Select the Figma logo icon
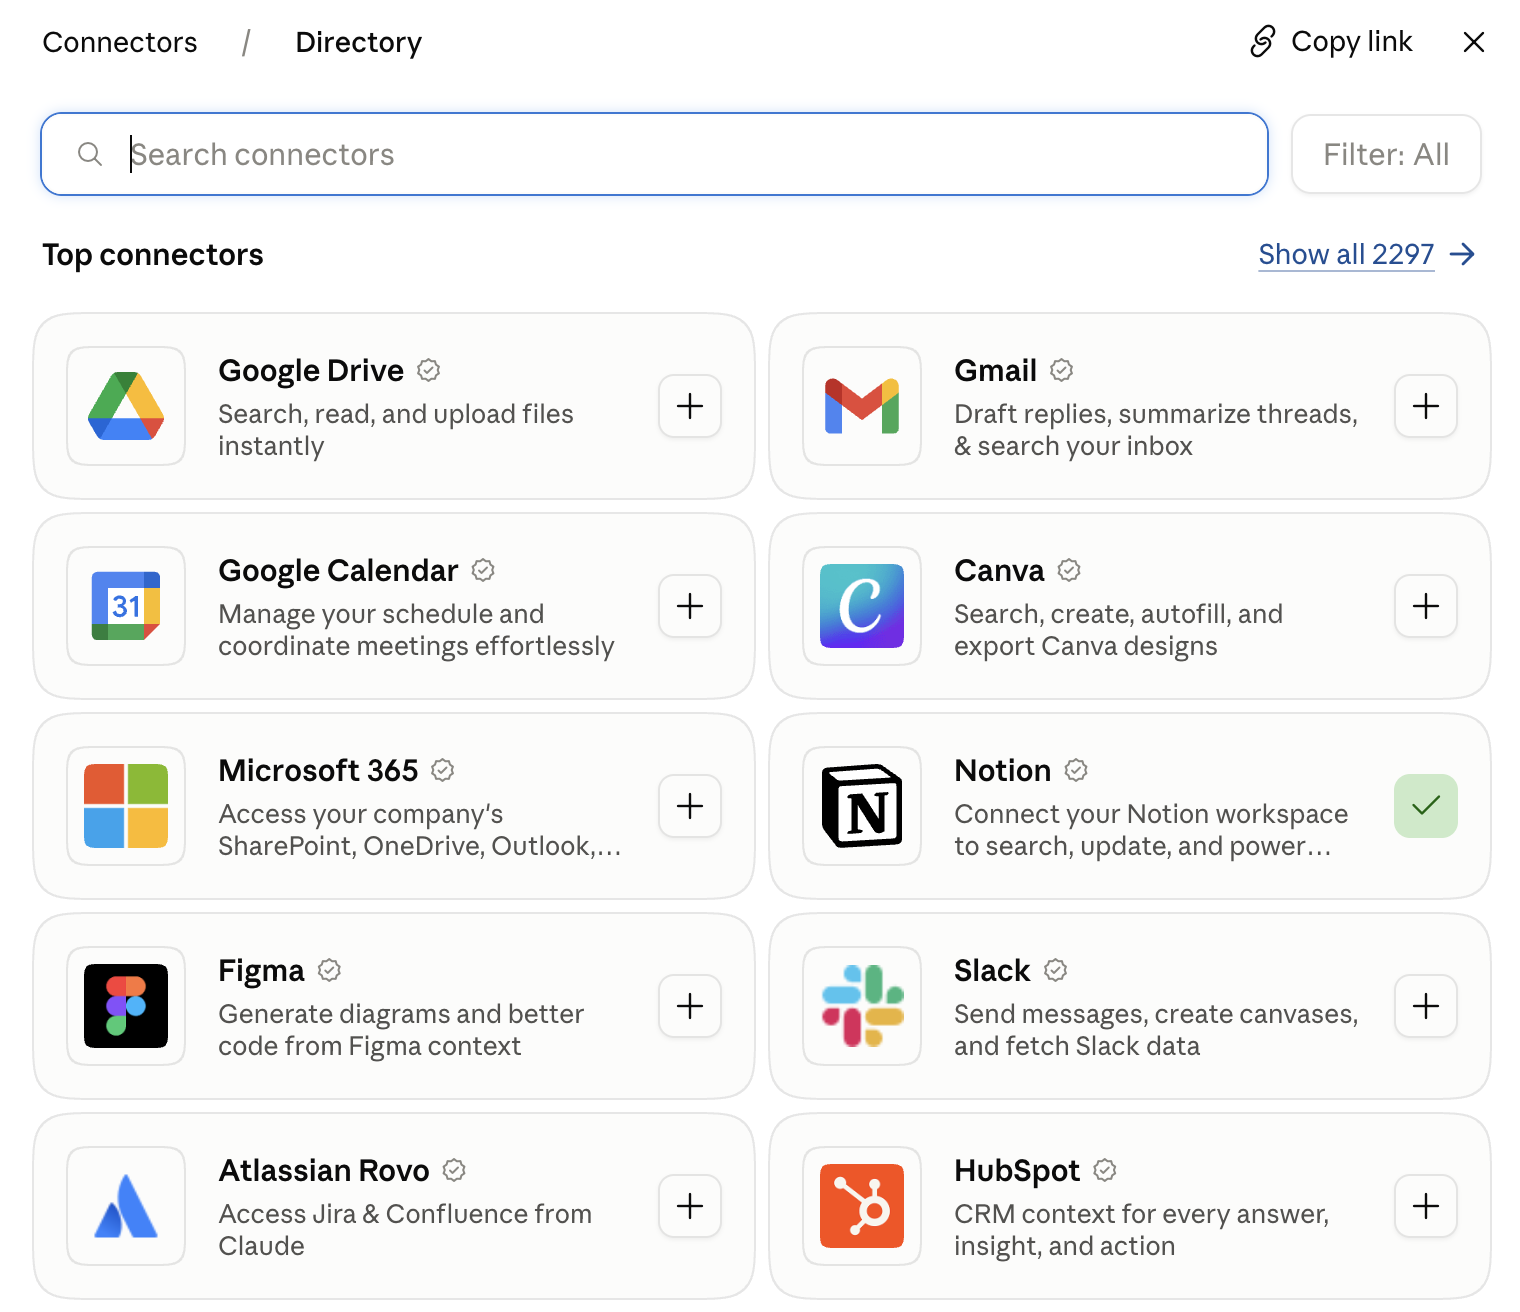This screenshot has height=1312, width=1520. pos(126,1006)
